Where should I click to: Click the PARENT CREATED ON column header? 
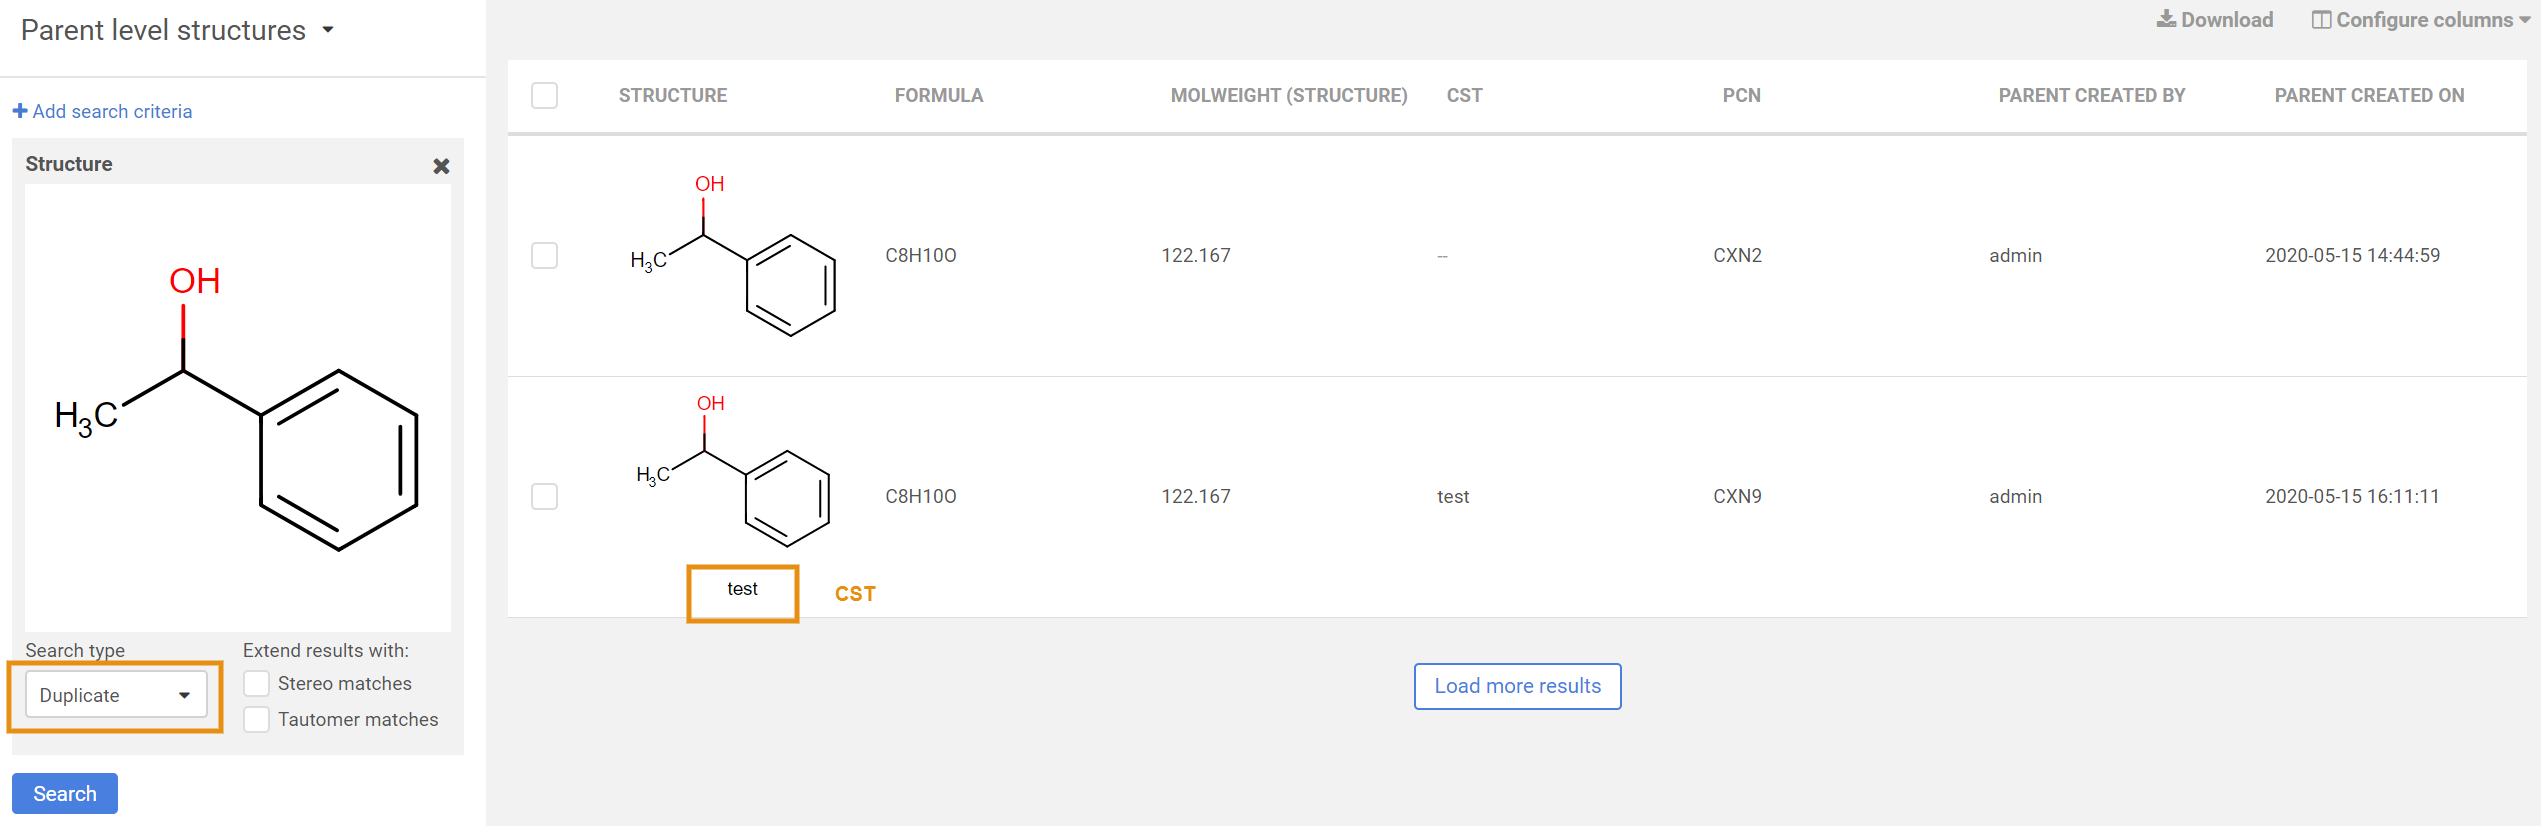point(2368,96)
